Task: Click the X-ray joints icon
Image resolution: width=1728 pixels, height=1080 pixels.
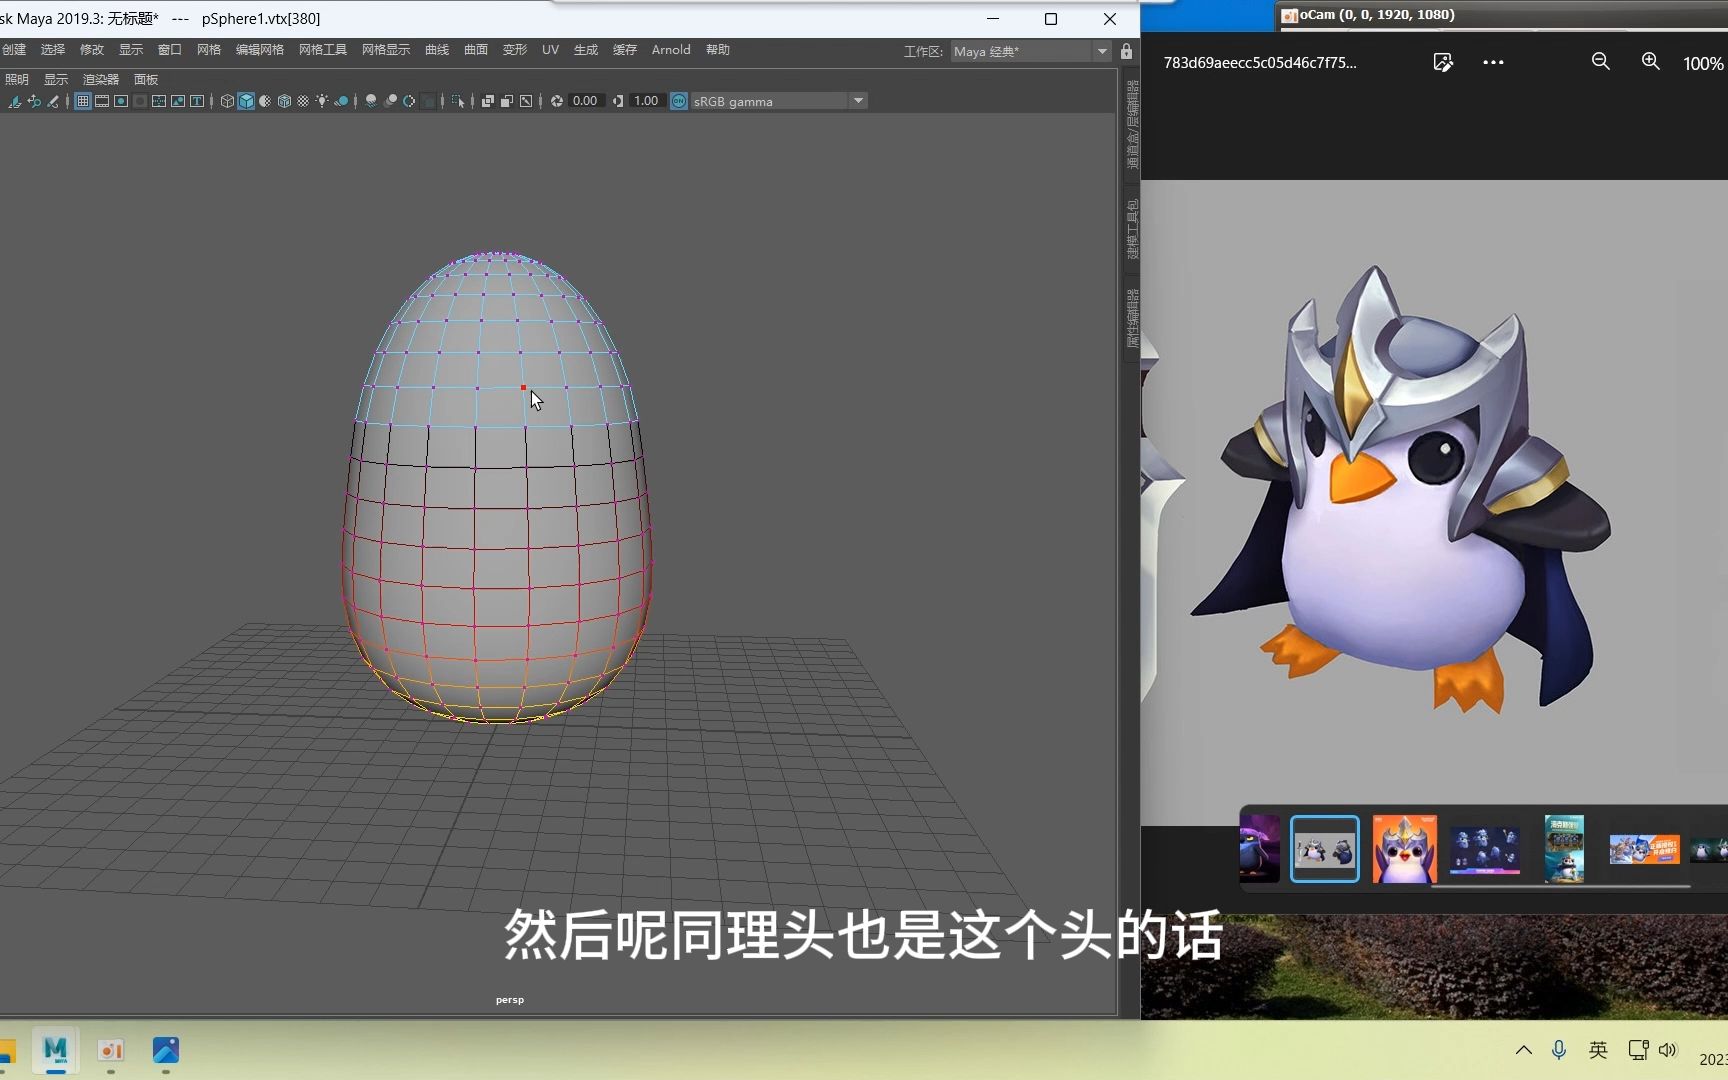Action: [526, 101]
